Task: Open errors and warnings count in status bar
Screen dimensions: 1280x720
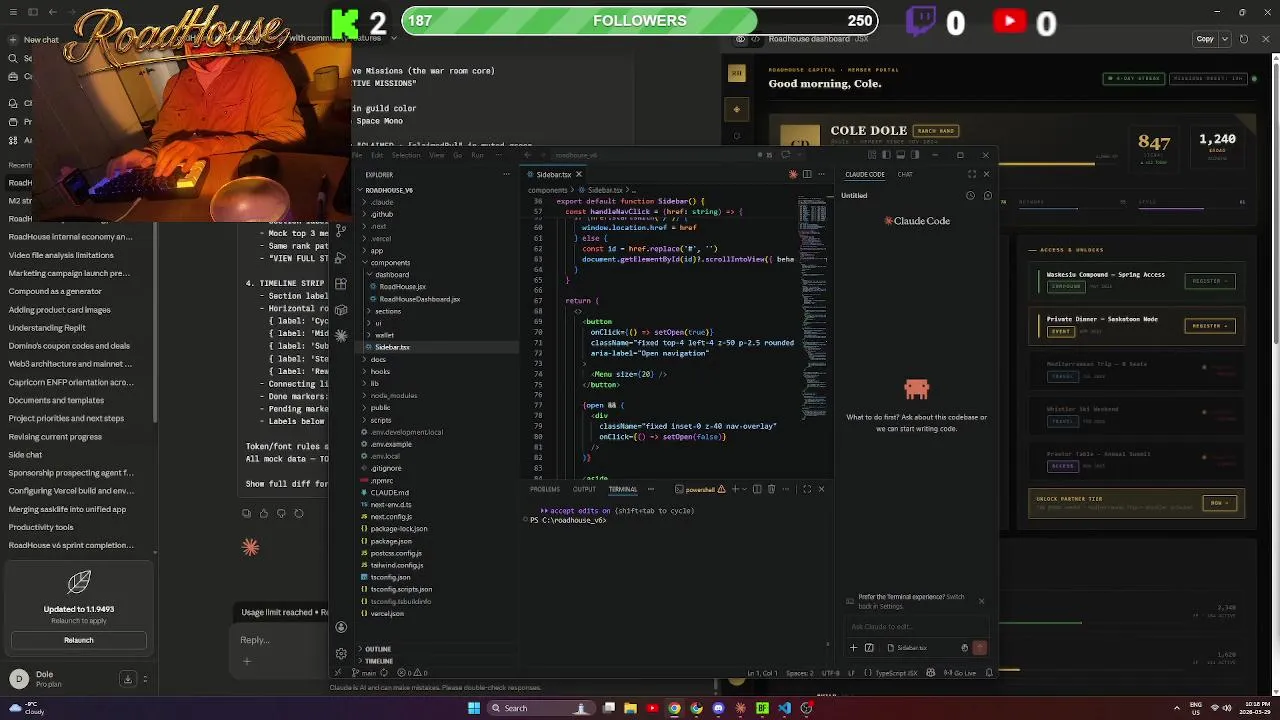Action: coord(414,673)
